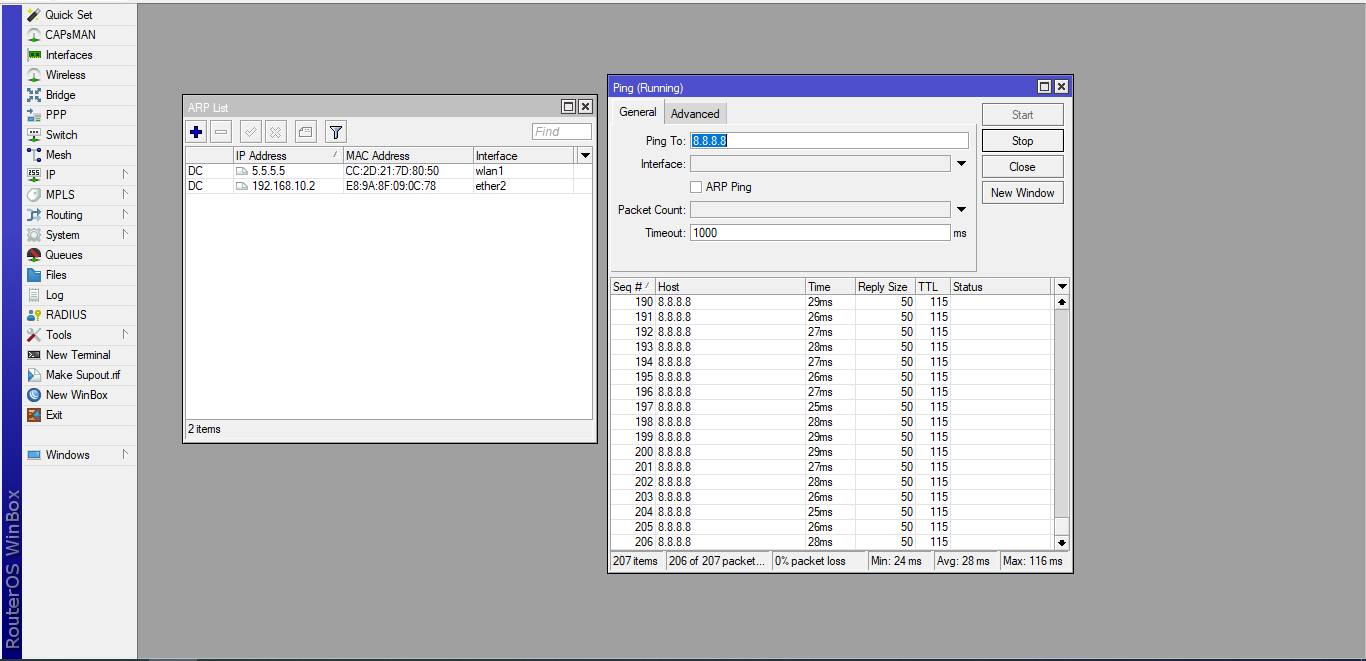The width and height of the screenshot is (1366, 661).
Task: Click the Ping To address field
Action: [829, 141]
